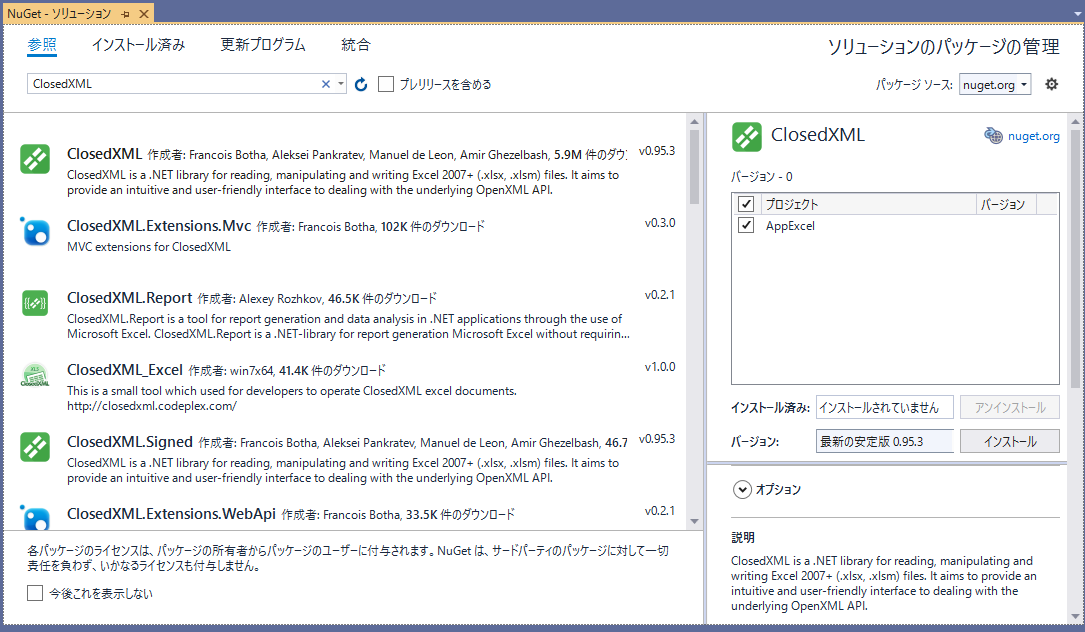Expand the options section chevron

pos(742,490)
